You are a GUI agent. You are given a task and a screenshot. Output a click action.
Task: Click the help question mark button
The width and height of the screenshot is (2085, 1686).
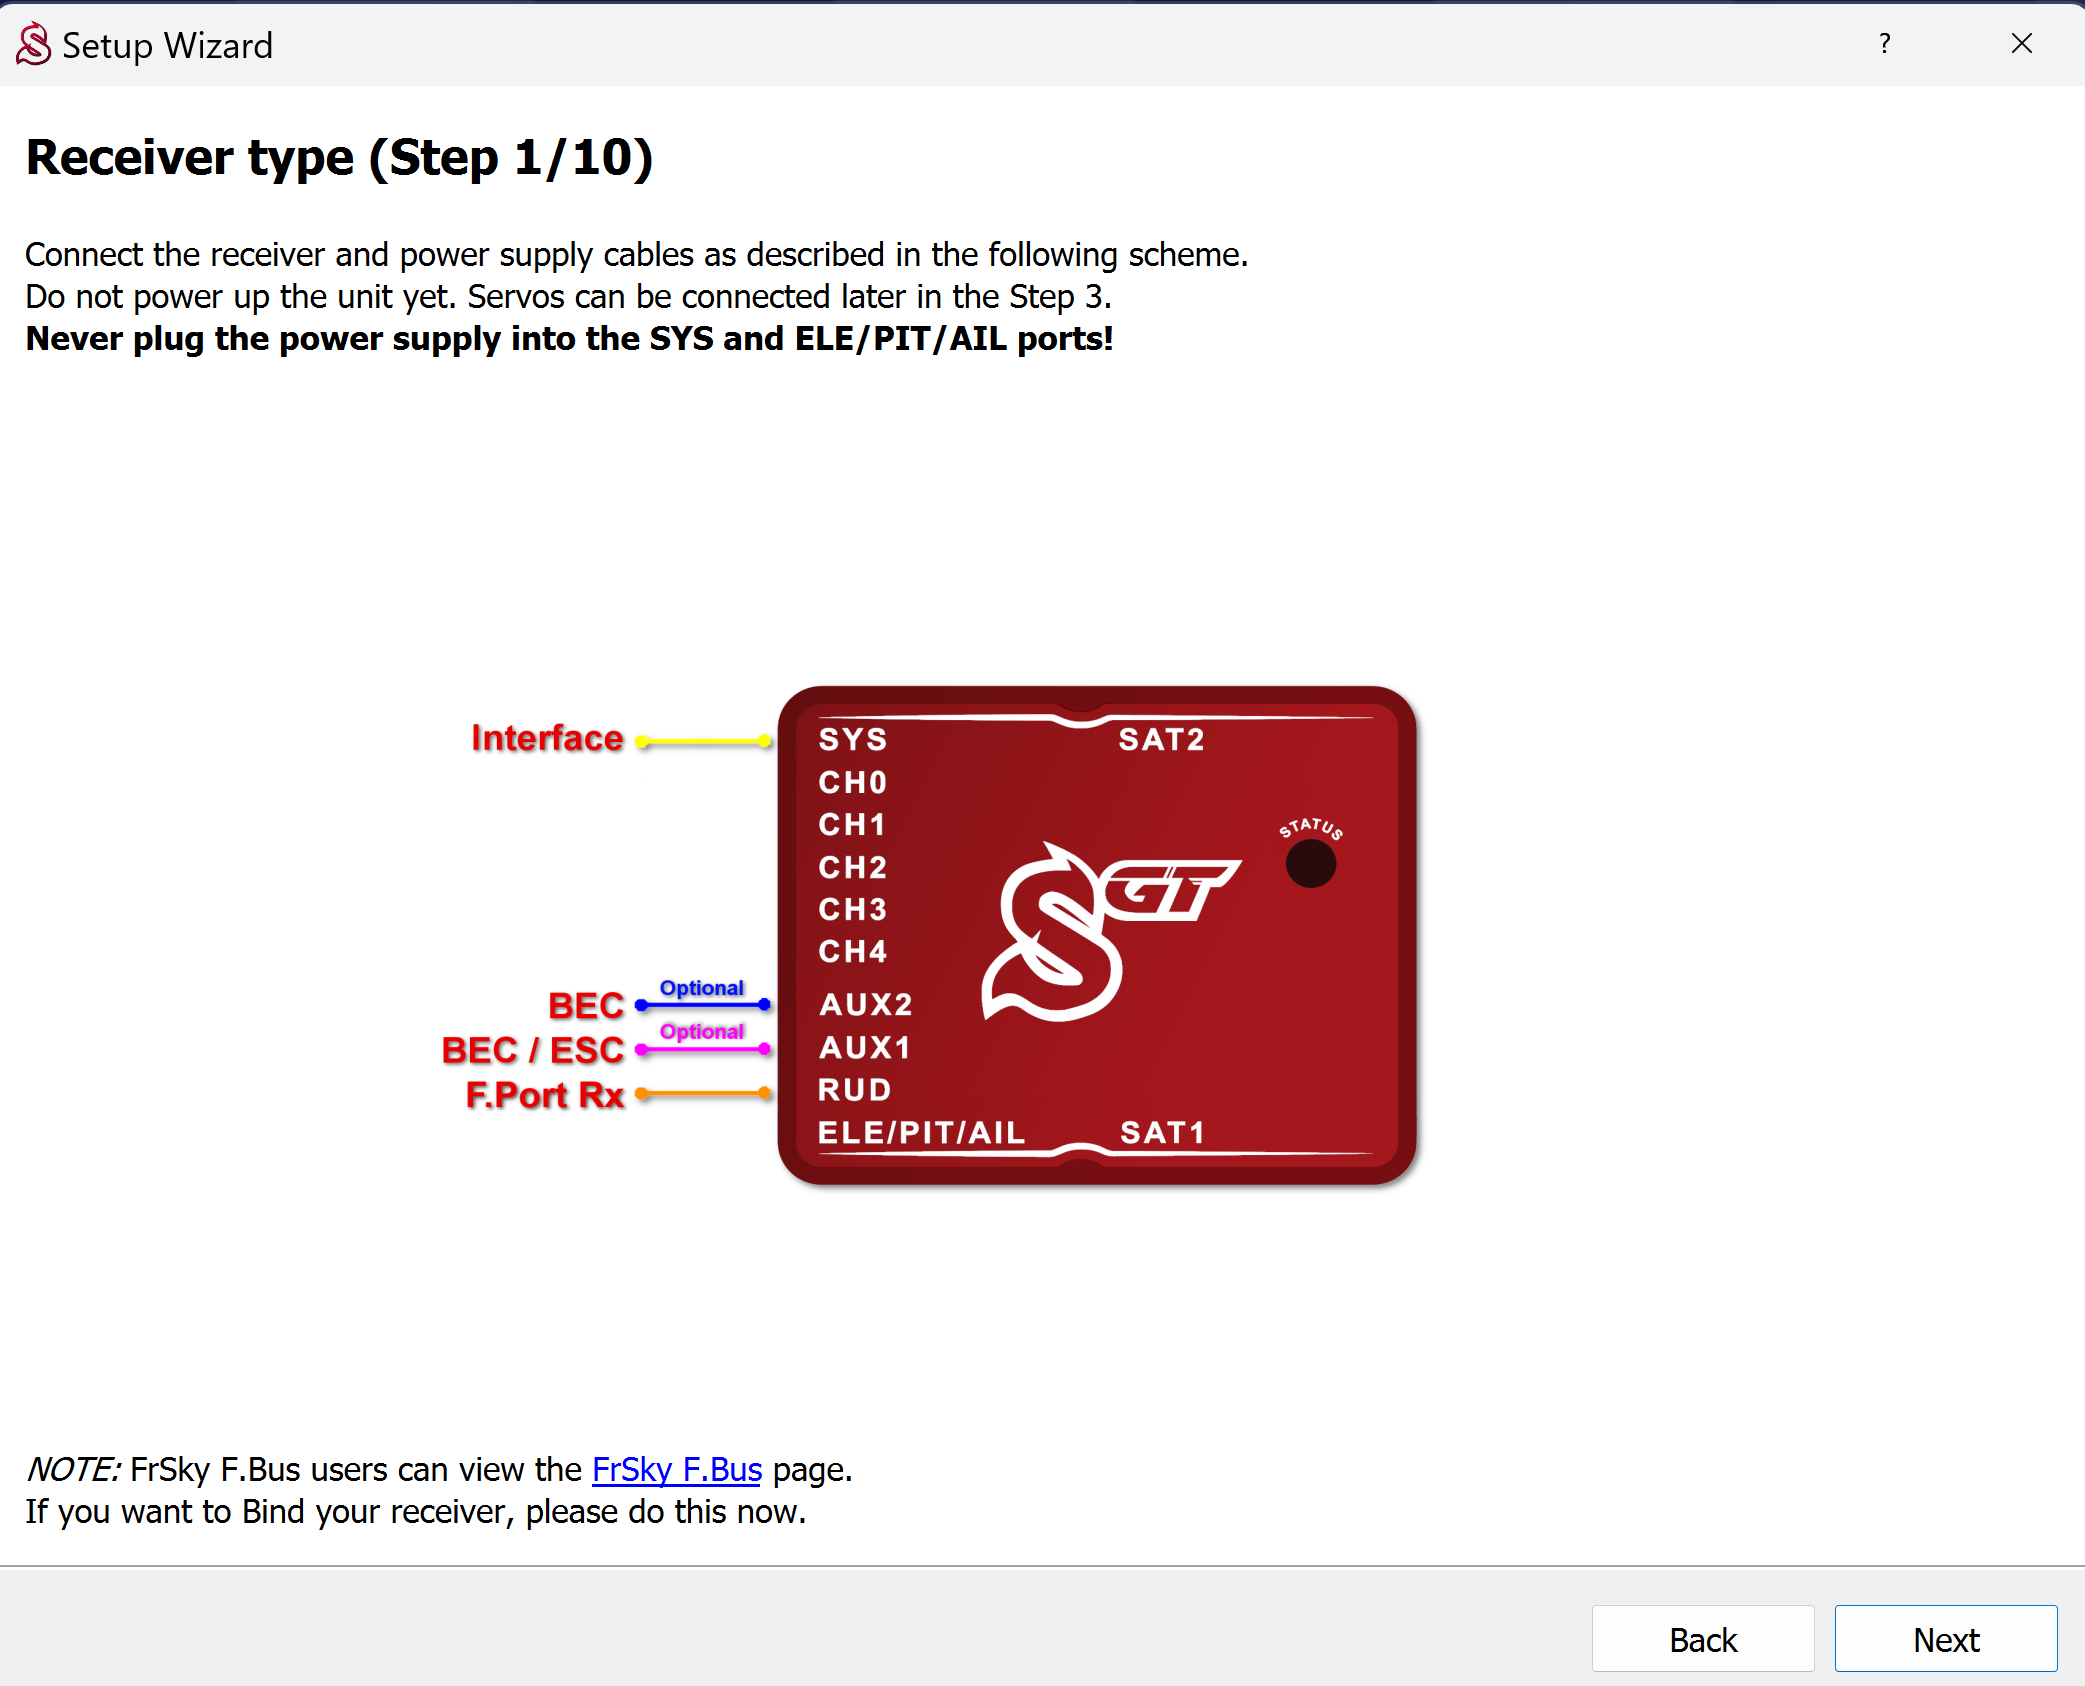point(1884,44)
